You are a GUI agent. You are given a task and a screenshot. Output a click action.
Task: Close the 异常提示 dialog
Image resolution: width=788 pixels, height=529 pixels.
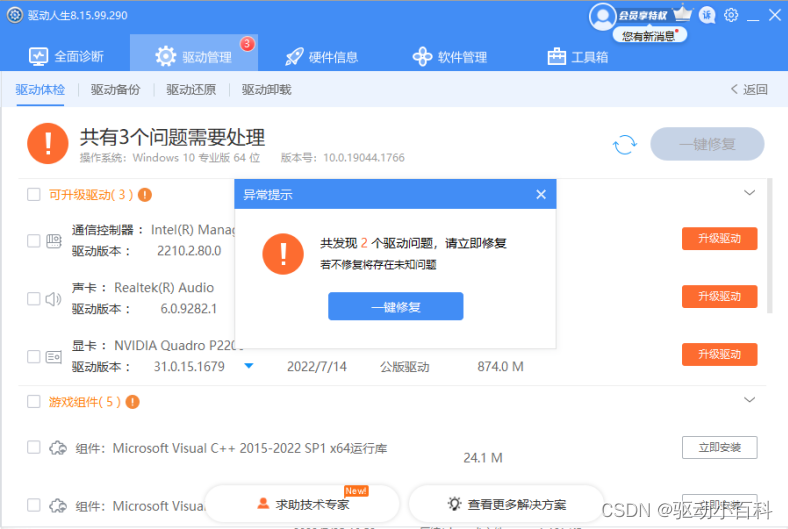click(541, 194)
